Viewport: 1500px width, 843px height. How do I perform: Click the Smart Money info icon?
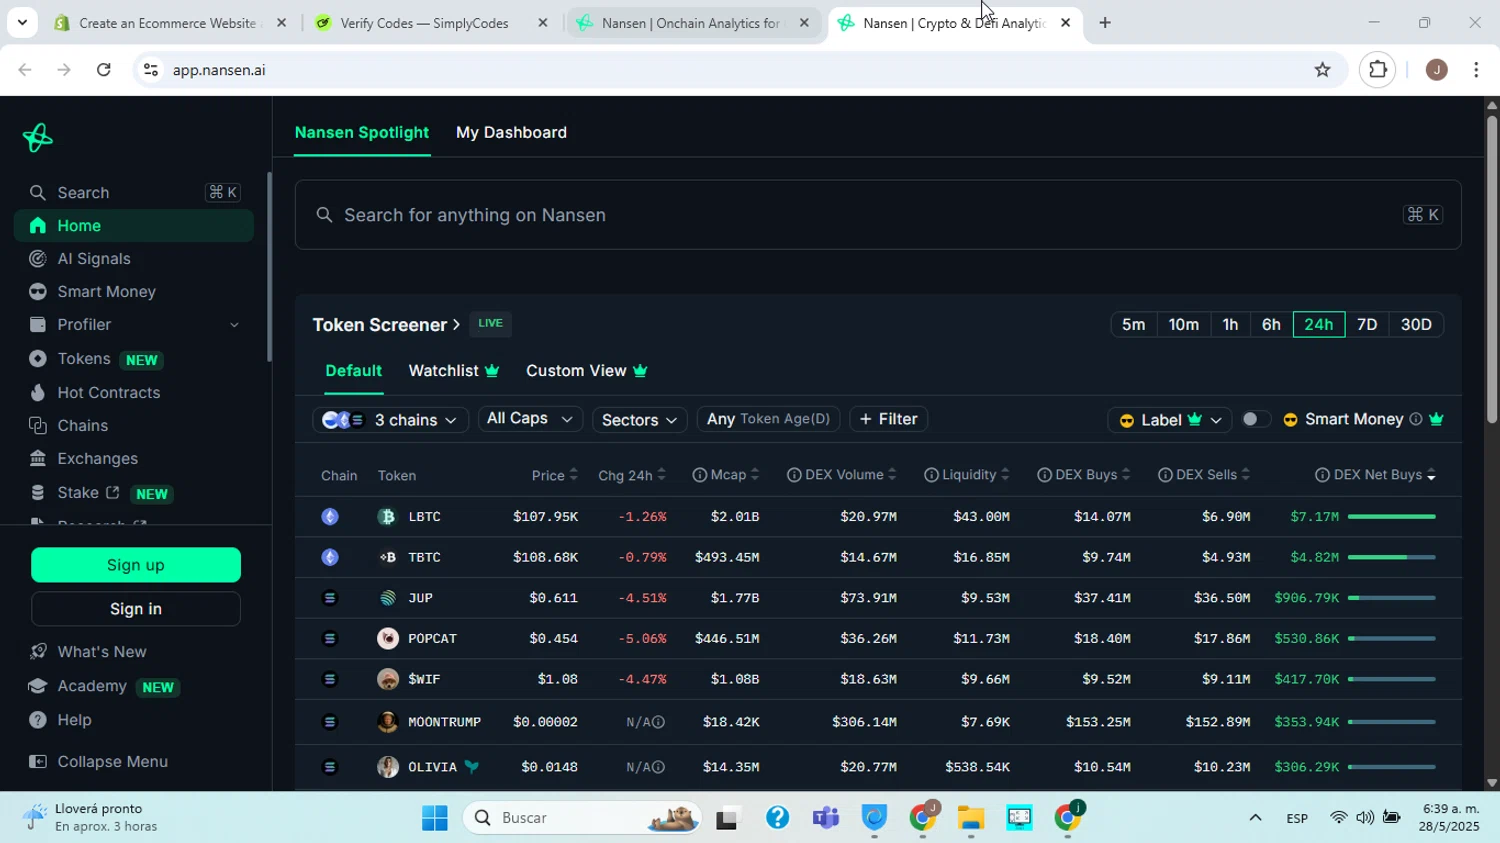click(x=1415, y=420)
